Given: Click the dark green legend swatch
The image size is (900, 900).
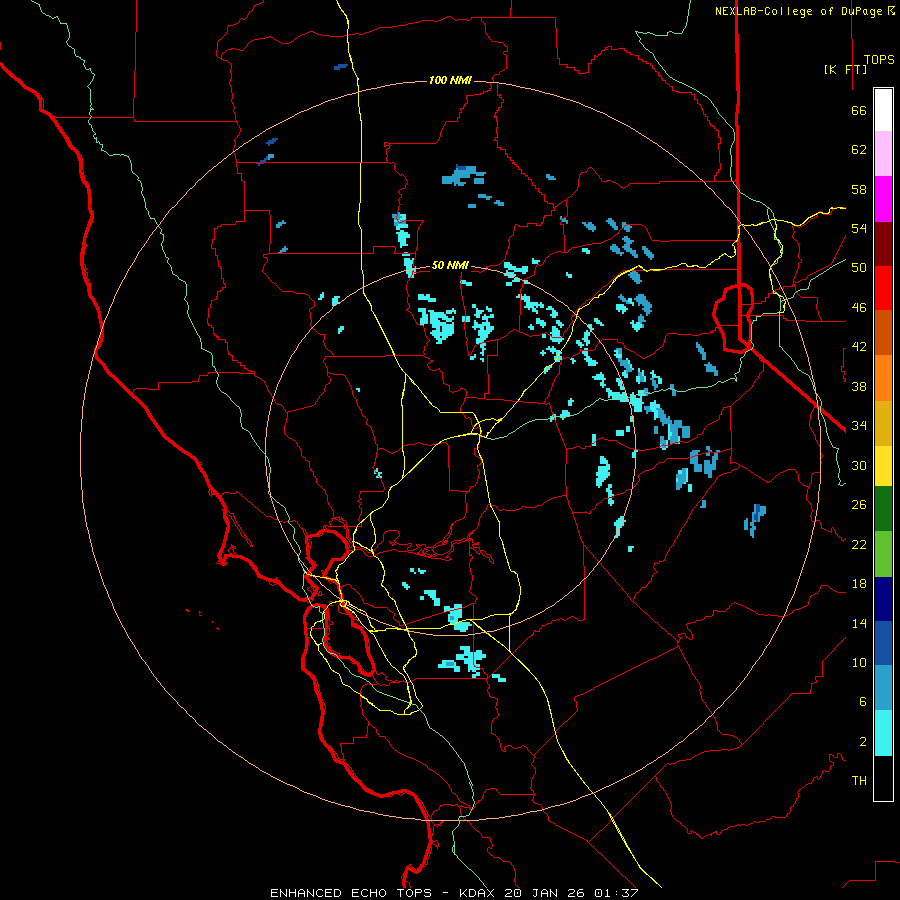Looking at the screenshot, I should (883, 509).
